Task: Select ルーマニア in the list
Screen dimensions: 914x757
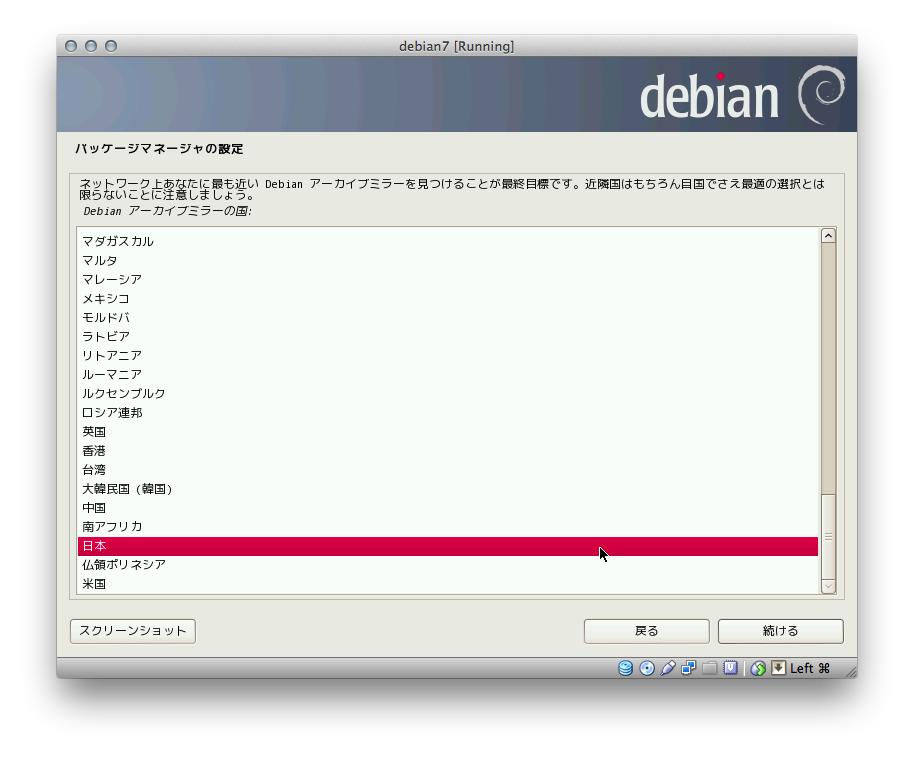Action: [x=448, y=374]
